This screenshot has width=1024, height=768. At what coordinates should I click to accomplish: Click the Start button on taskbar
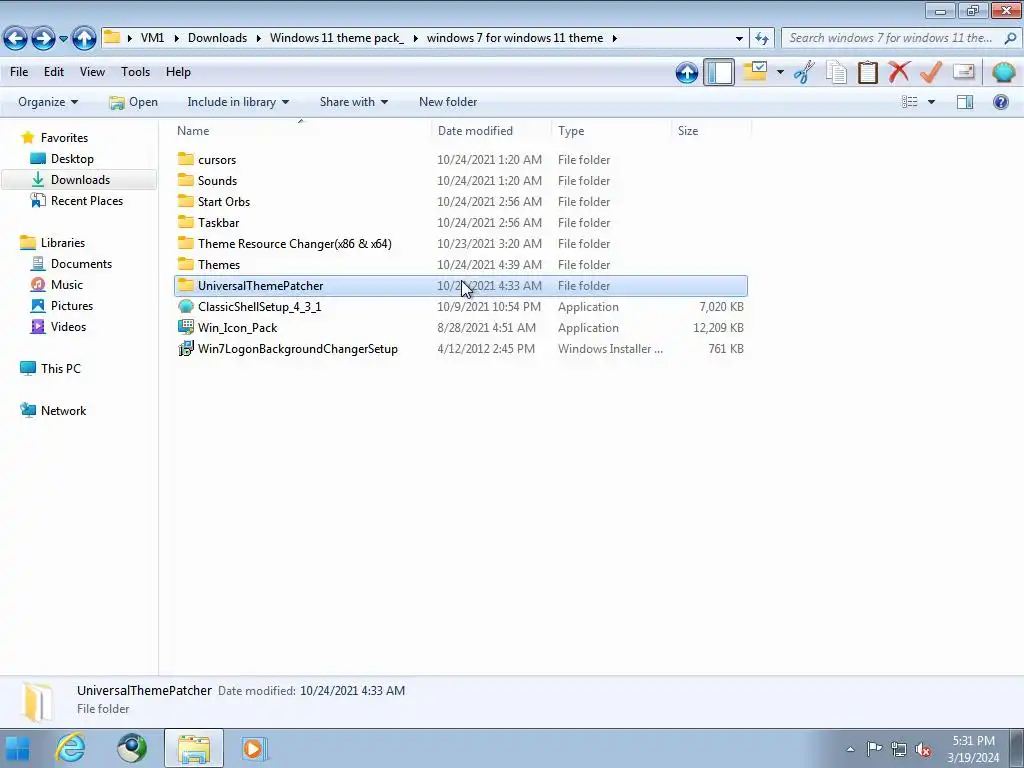pyautogui.click(x=18, y=748)
